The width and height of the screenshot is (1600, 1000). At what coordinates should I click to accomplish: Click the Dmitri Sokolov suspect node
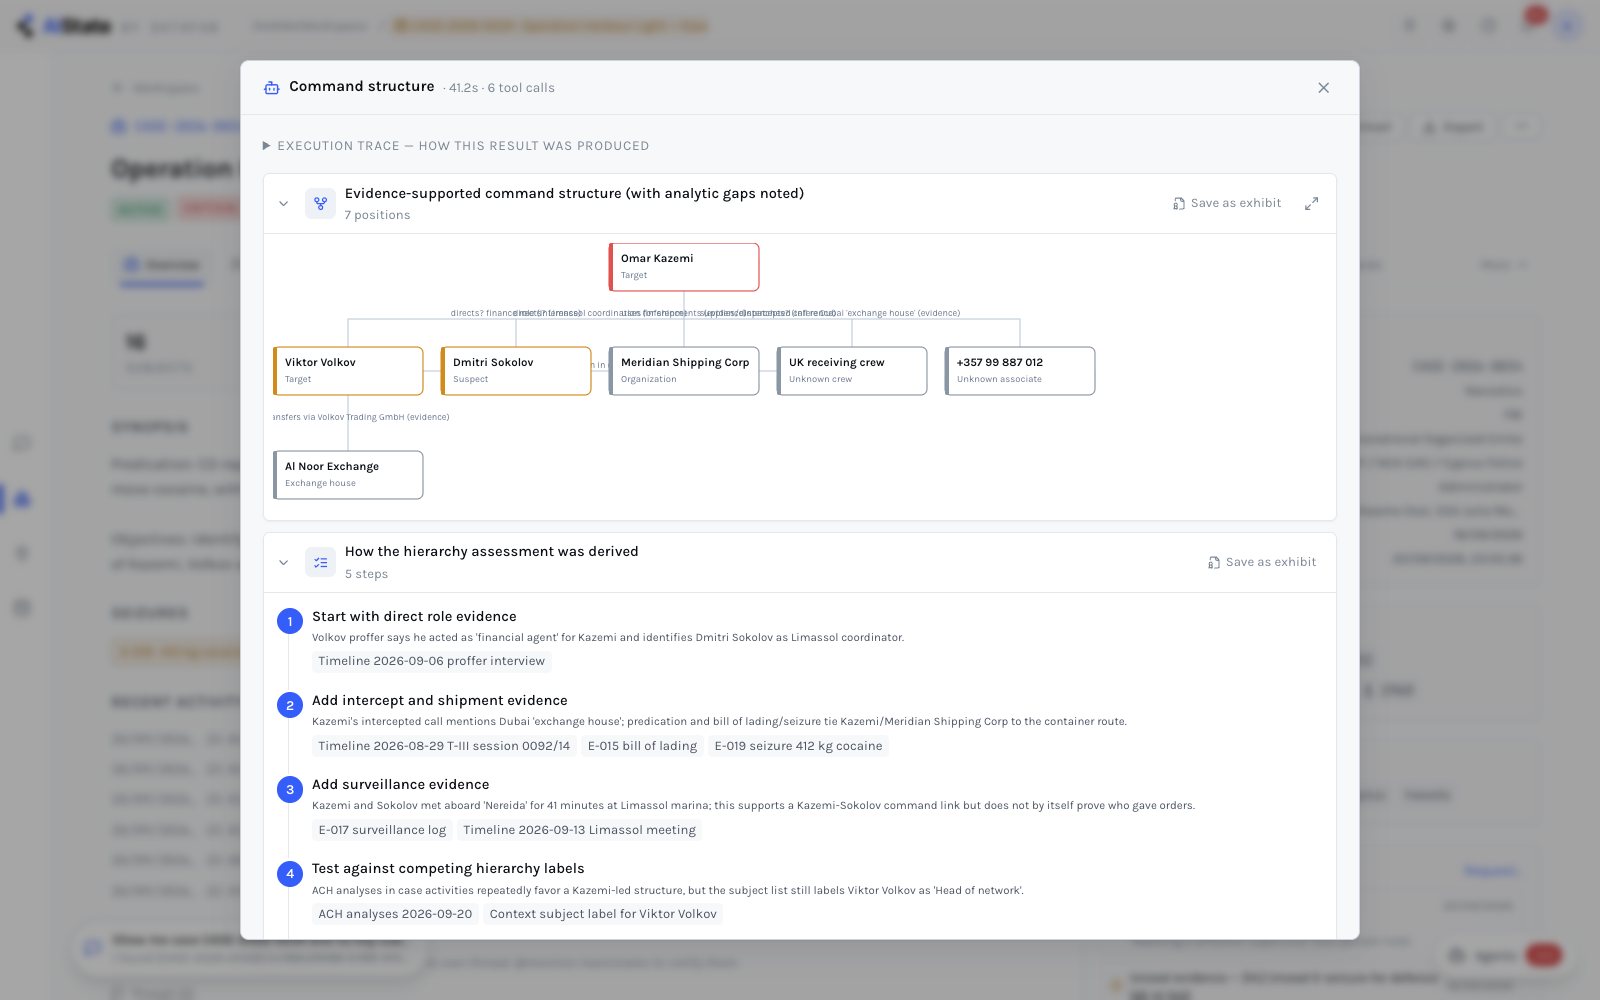coord(516,371)
